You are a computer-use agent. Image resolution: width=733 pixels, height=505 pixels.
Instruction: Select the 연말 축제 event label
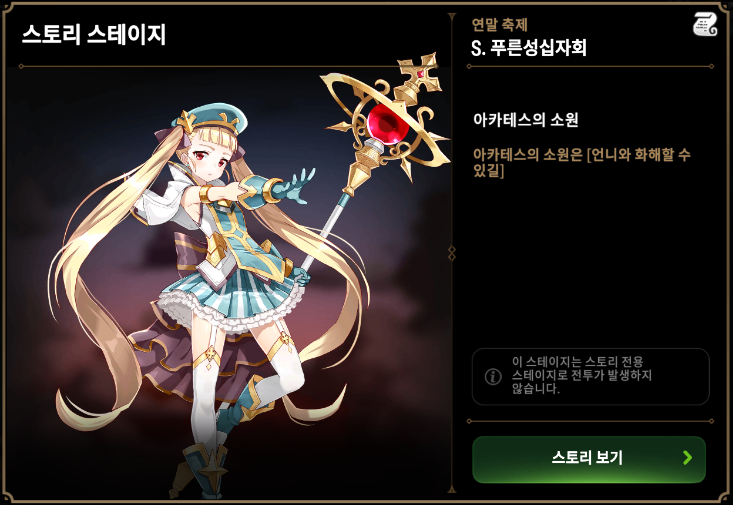click(x=499, y=24)
